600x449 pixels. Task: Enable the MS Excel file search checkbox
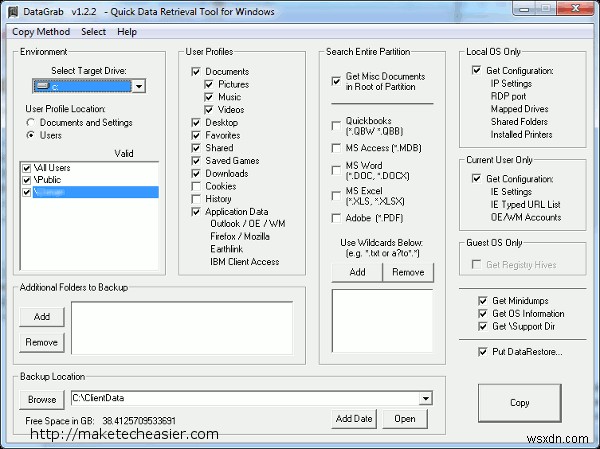coord(336,196)
